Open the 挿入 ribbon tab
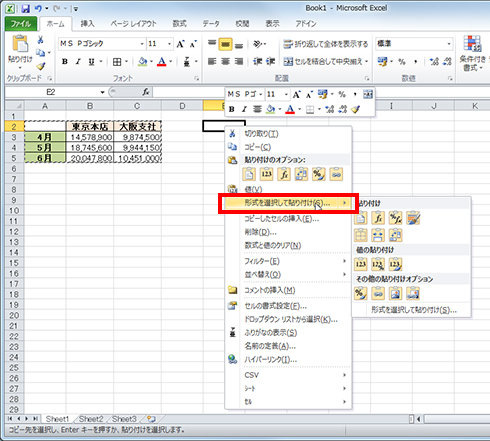 (x=87, y=24)
